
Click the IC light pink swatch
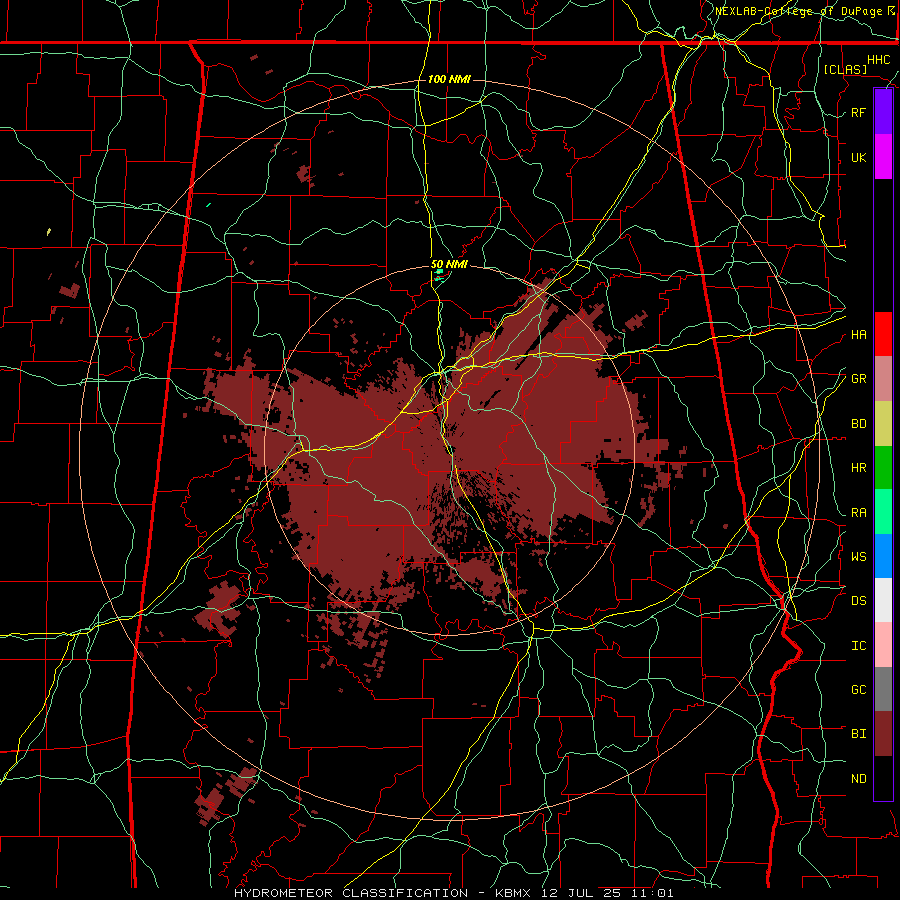(x=883, y=645)
